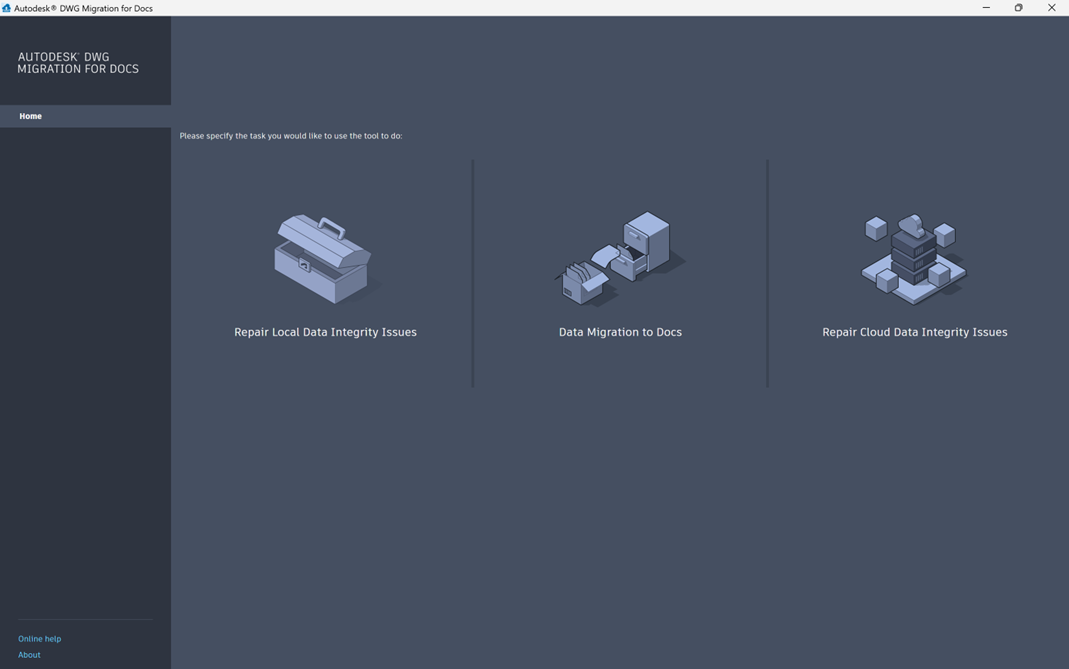This screenshot has height=669, width=1069.
Task: Restore down the application window
Action: [x=1018, y=8]
